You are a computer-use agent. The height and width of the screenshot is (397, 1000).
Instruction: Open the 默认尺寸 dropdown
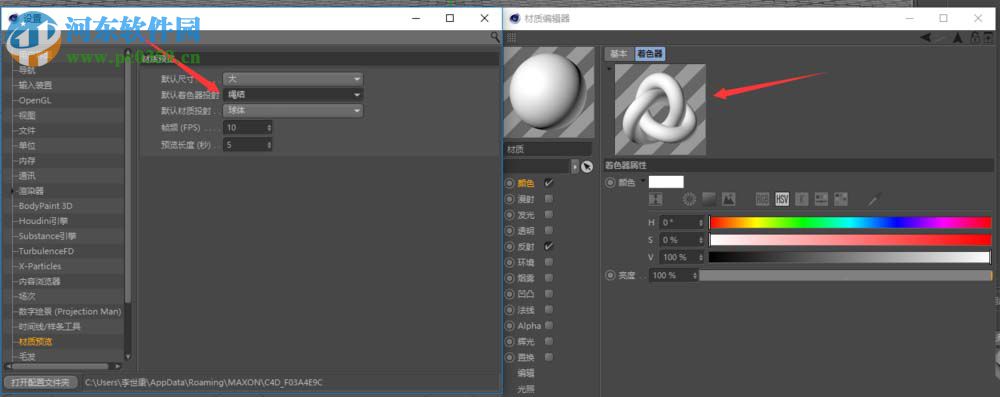(x=293, y=79)
